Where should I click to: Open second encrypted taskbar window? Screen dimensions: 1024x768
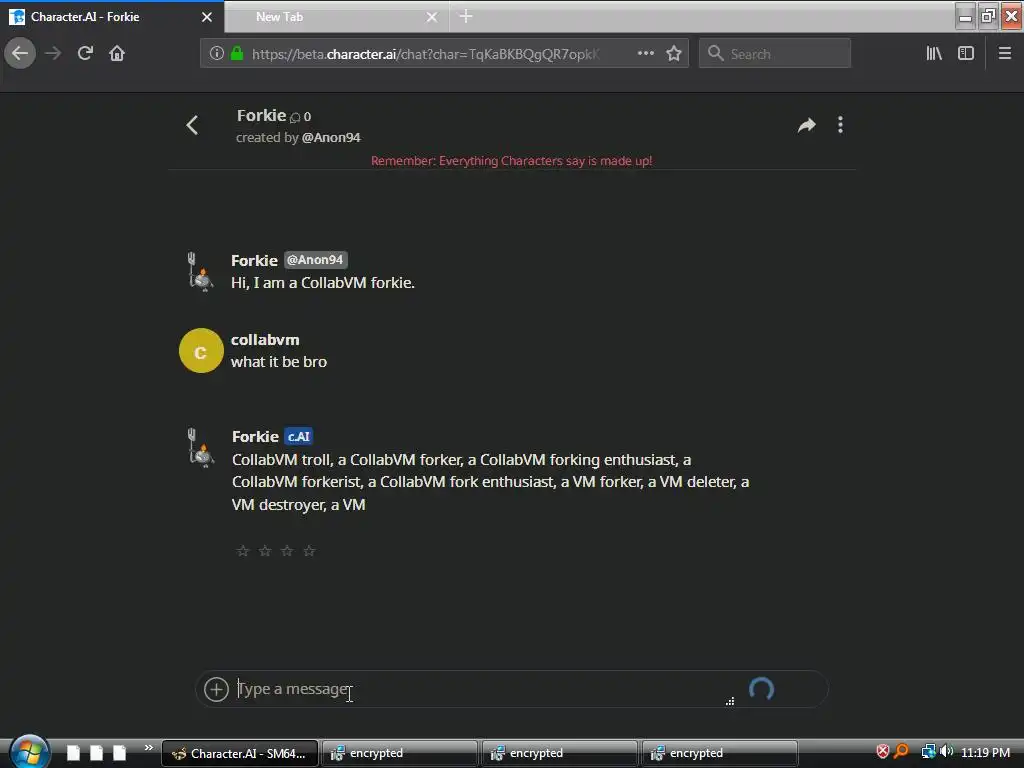pyautogui.click(x=559, y=754)
